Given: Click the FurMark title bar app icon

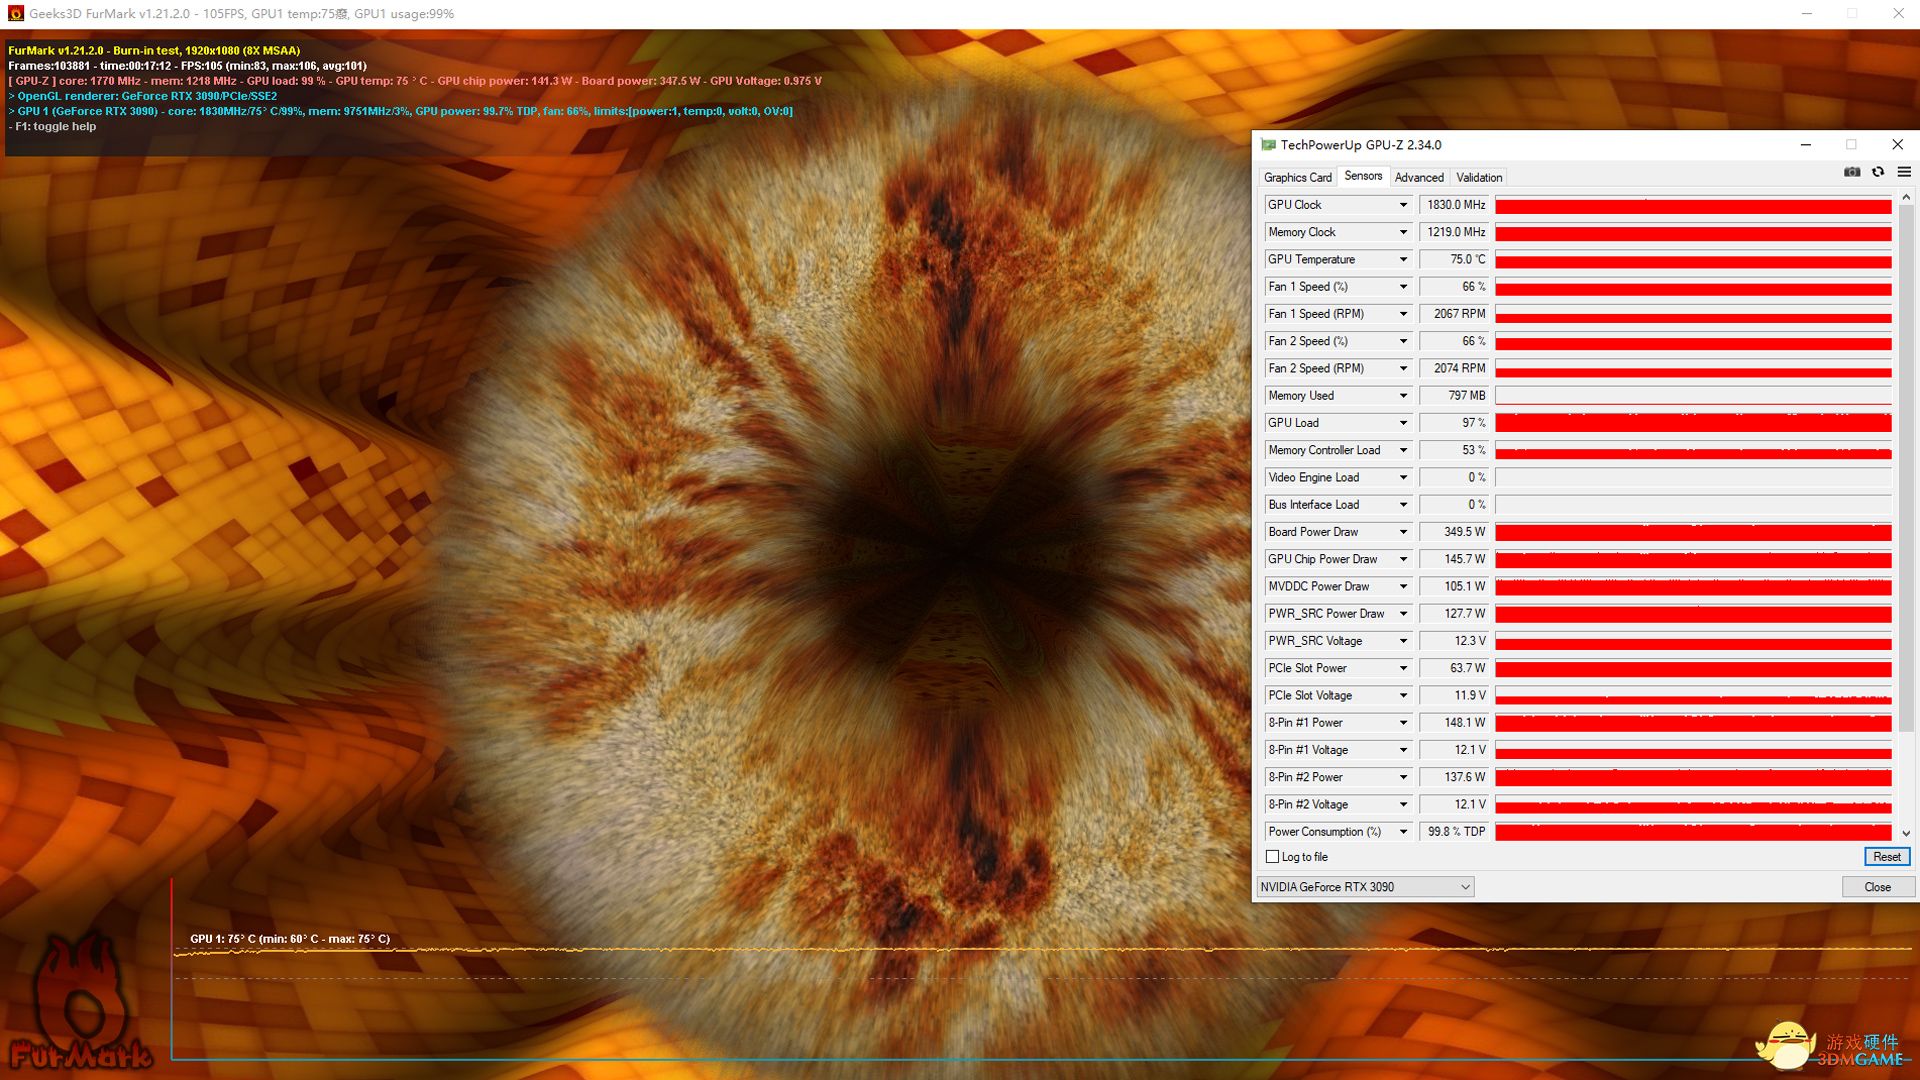Looking at the screenshot, I should pos(15,14).
